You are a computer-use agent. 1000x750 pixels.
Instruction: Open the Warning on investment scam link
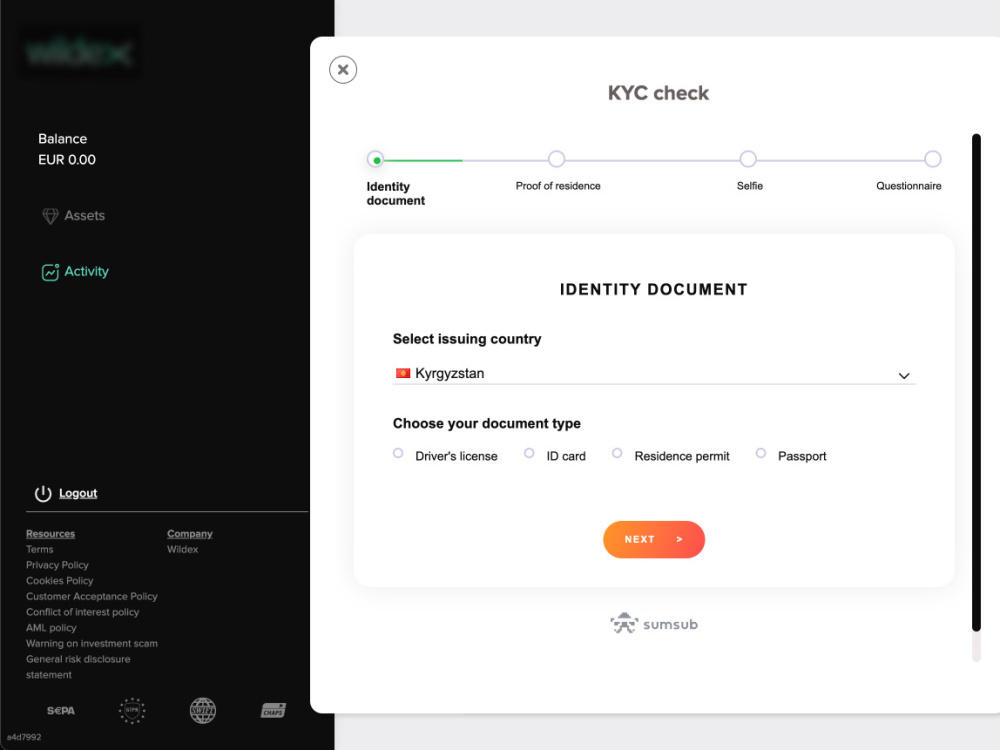point(92,643)
